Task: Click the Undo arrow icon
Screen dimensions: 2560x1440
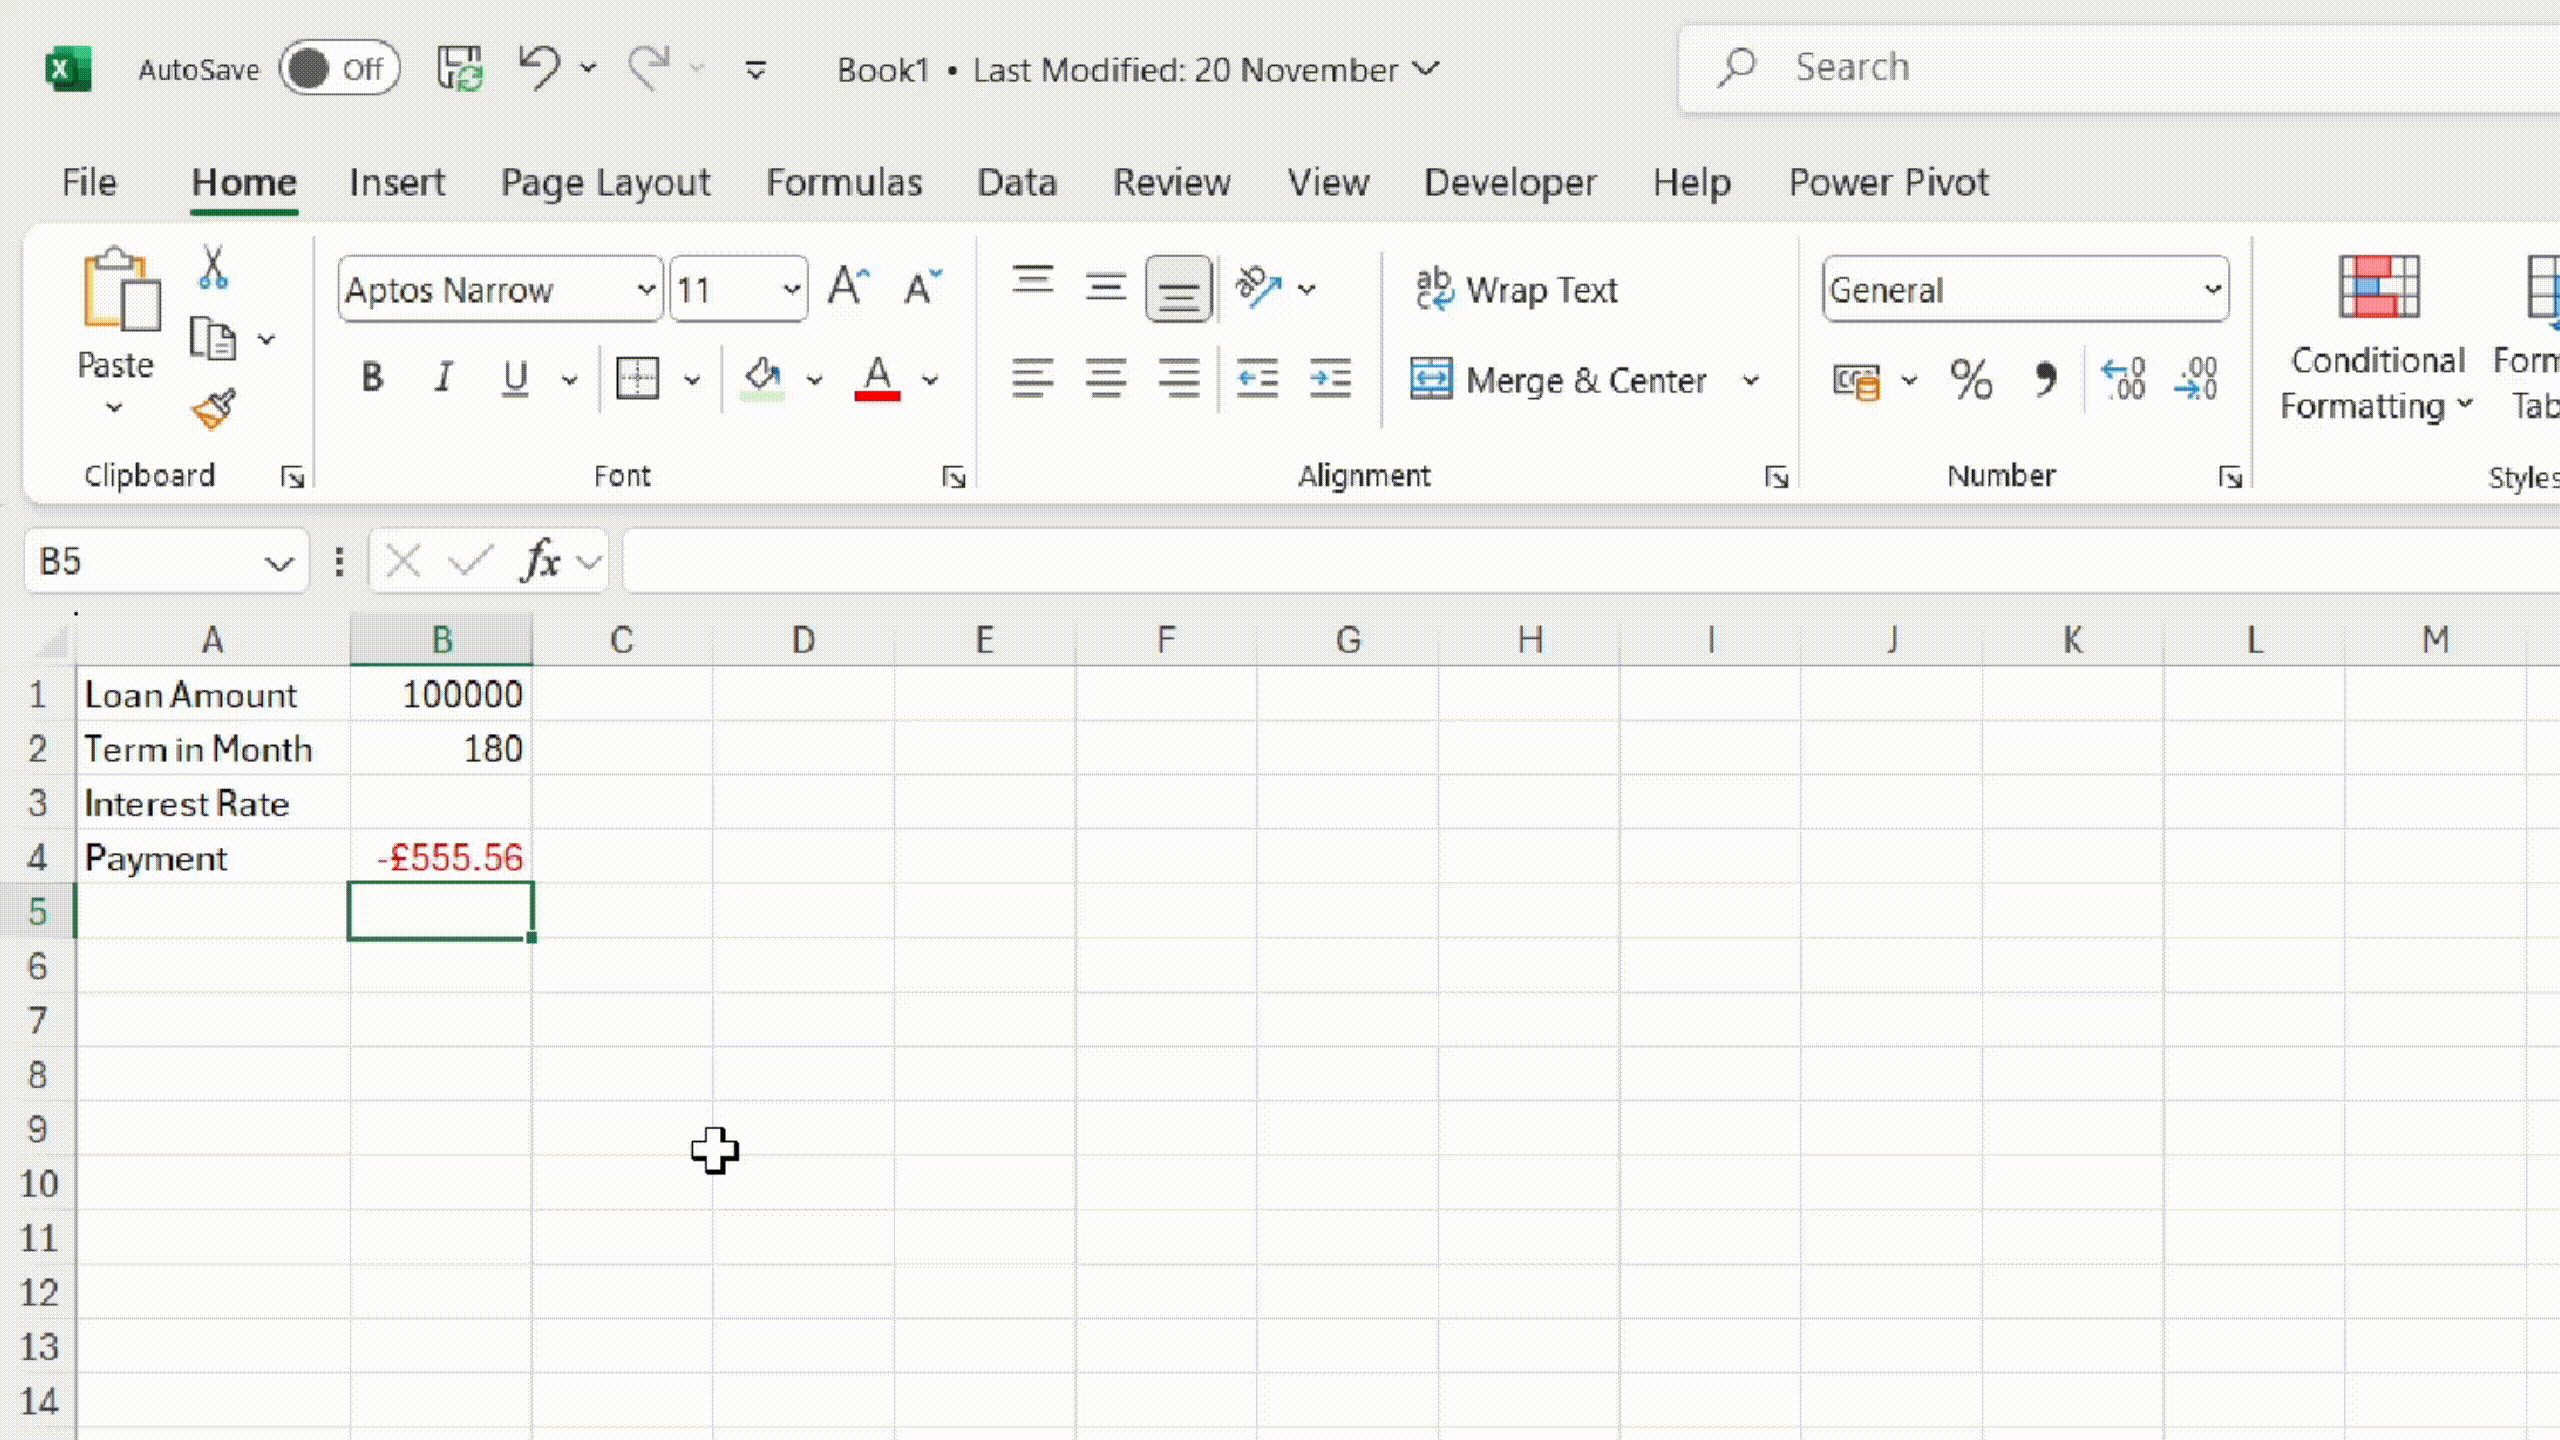Action: pyautogui.click(x=540, y=68)
